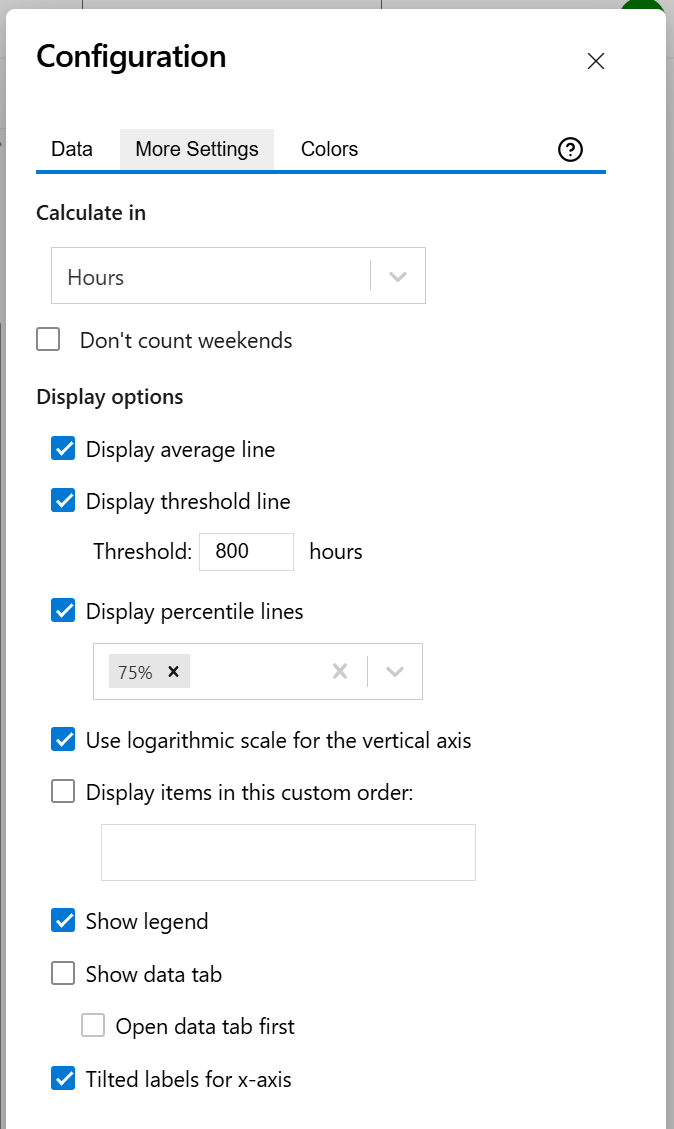
Task: Close the Configuration dialog
Action: click(x=596, y=61)
